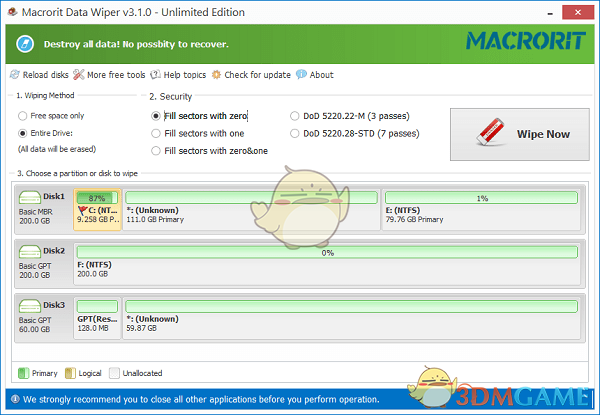Open Help topics
The image size is (600, 415).
pyautogui.click(x=178, y=75)
